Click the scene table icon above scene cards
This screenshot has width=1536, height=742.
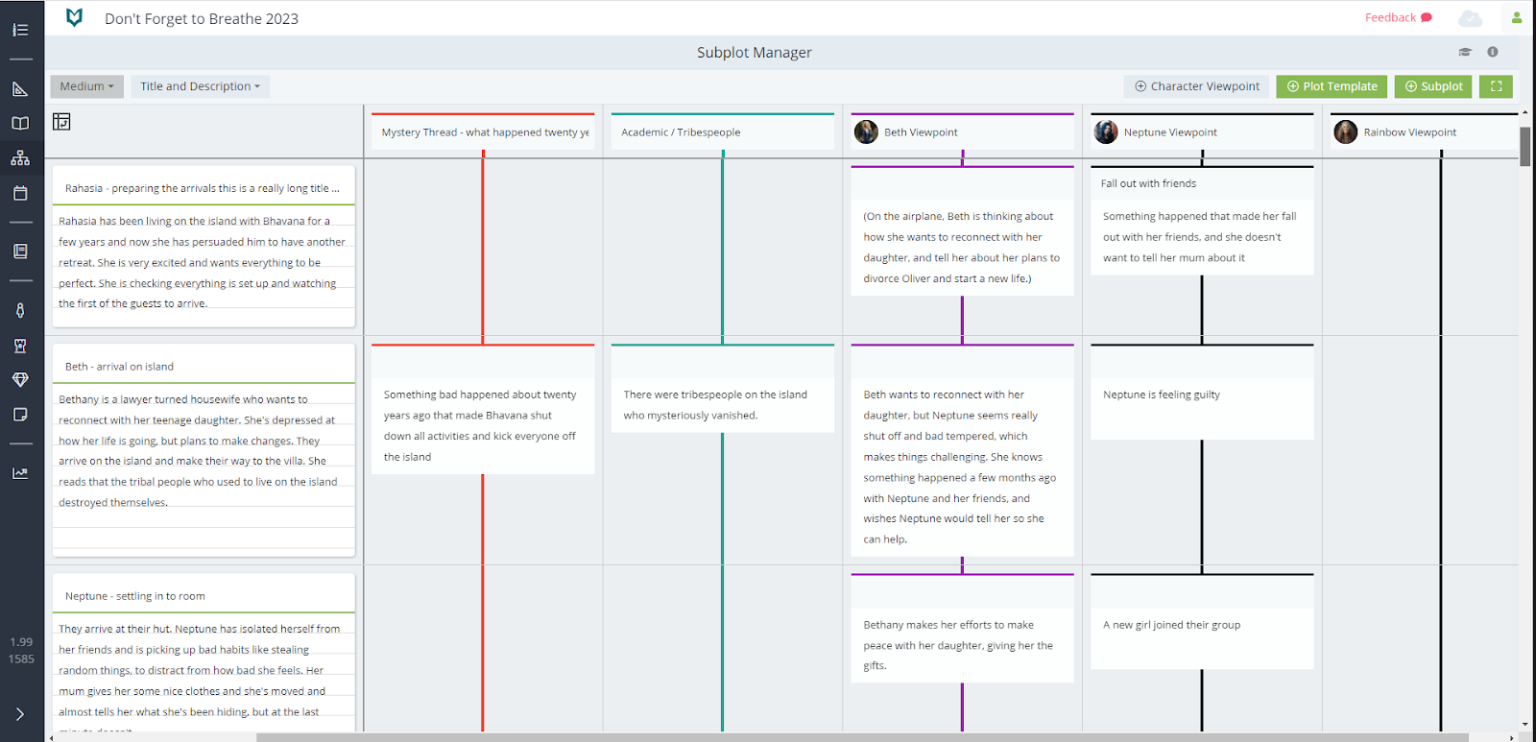(62, 122)
